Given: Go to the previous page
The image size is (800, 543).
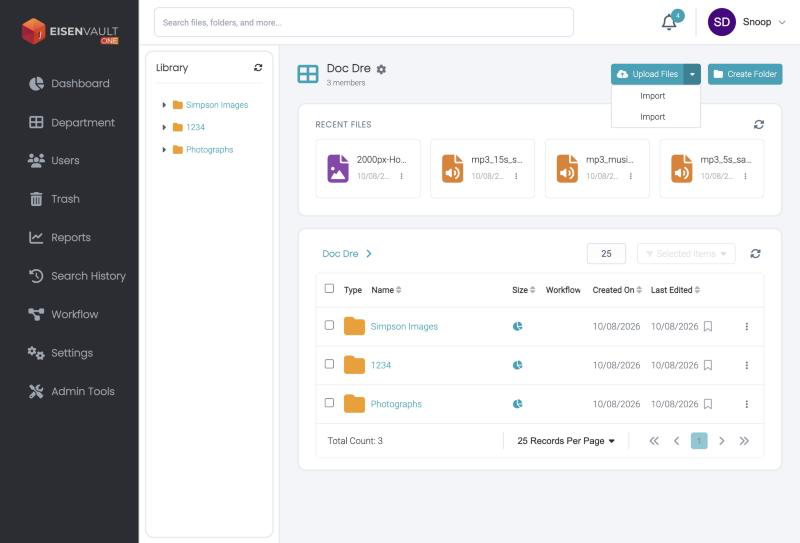Looking at the screenshot, I should coord(677,441).
